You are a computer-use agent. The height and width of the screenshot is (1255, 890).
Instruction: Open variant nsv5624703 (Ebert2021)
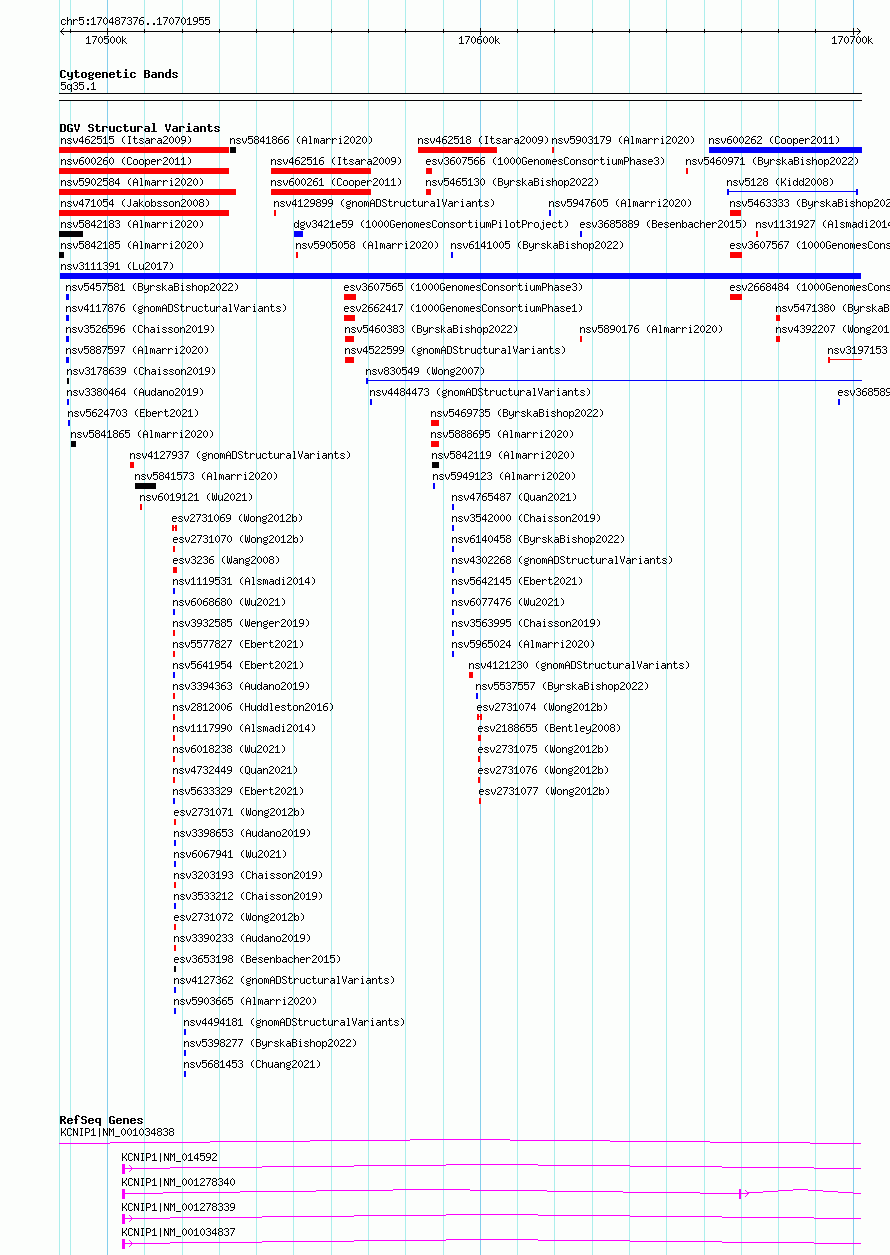click(133, 413)
